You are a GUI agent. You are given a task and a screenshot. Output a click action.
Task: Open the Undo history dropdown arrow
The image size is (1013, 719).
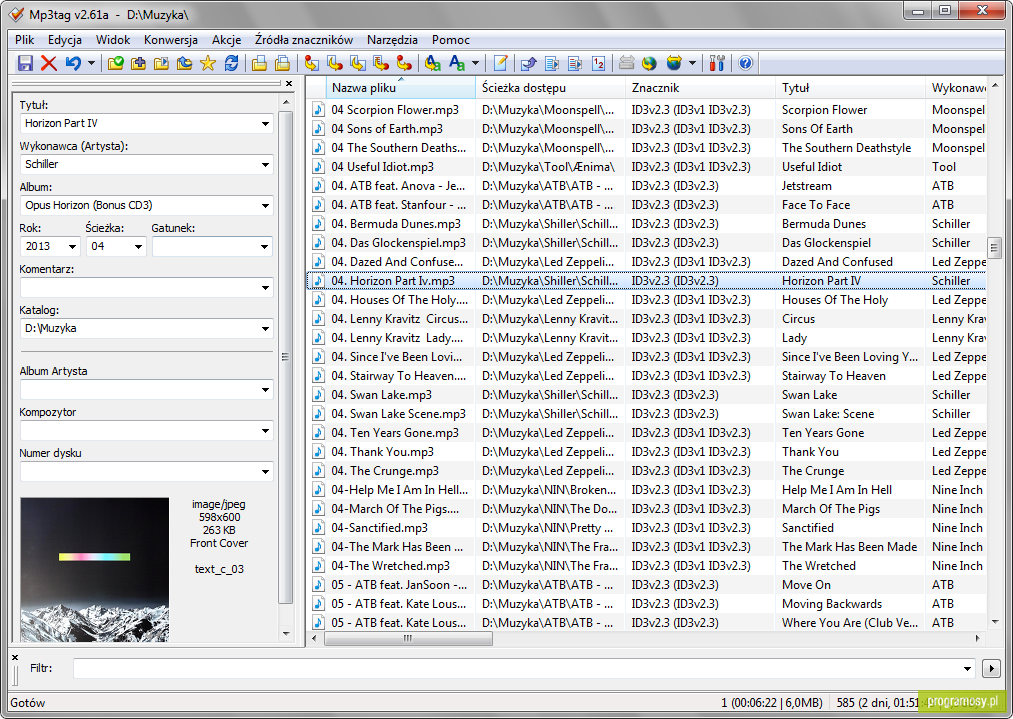[91, 63]
